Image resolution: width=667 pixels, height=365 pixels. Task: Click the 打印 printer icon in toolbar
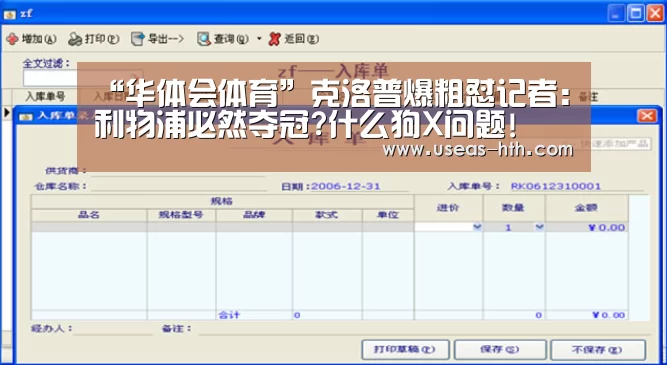pyautogui.click(x=75, y=39)
